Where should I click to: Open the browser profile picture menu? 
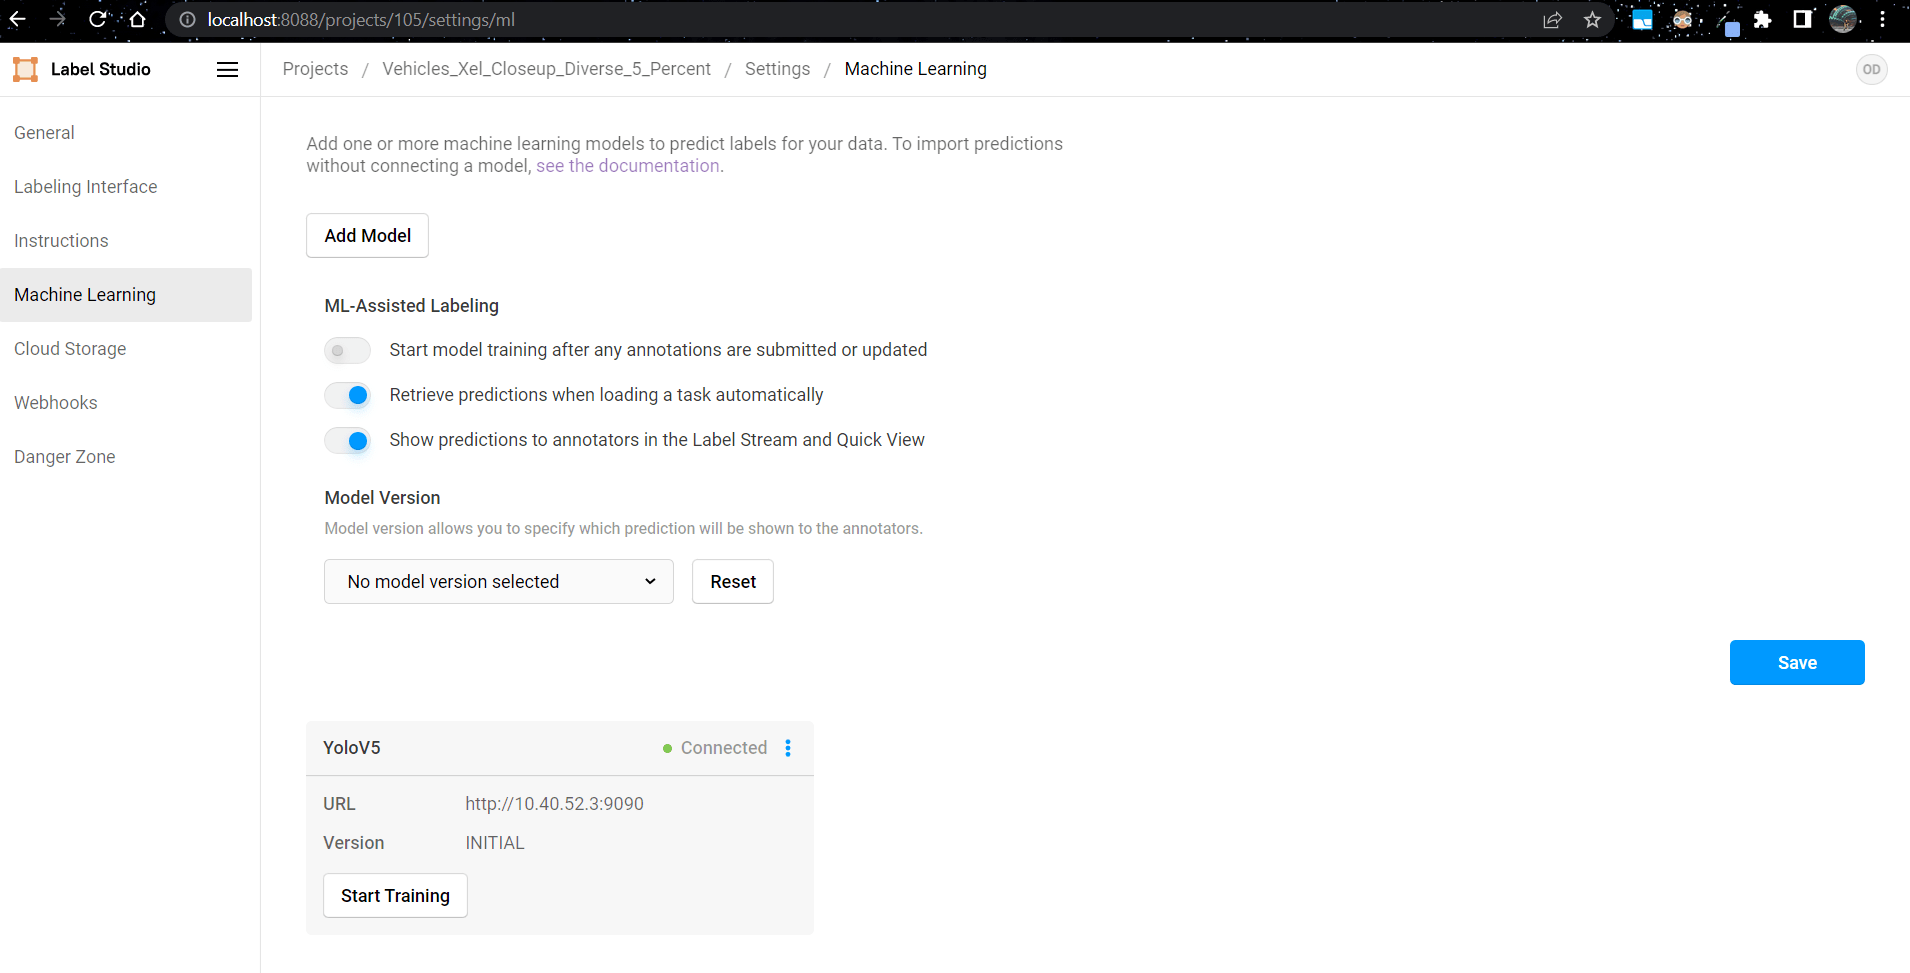point(1845,19)
